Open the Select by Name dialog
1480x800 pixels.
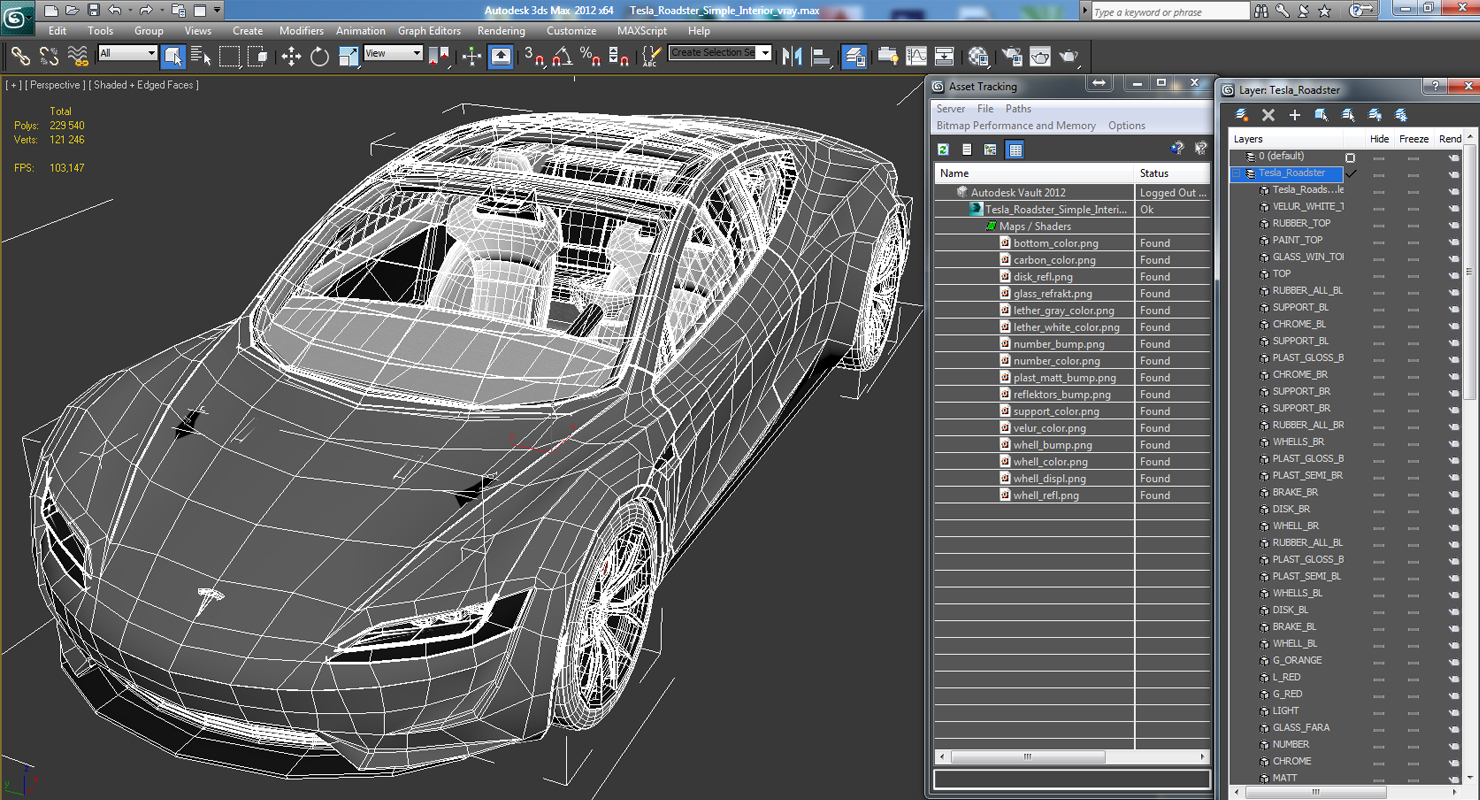tap(200, 56)
